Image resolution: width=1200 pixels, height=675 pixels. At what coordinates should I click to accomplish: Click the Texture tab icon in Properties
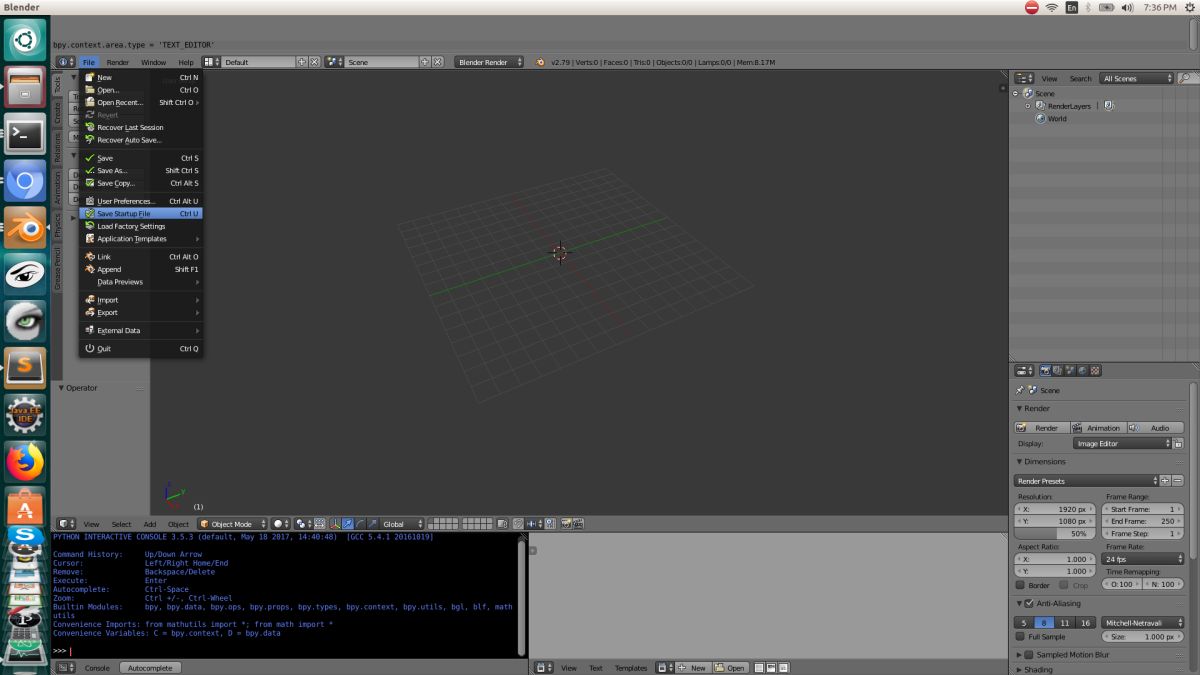pyautogui.click(x=1095, y=371)
